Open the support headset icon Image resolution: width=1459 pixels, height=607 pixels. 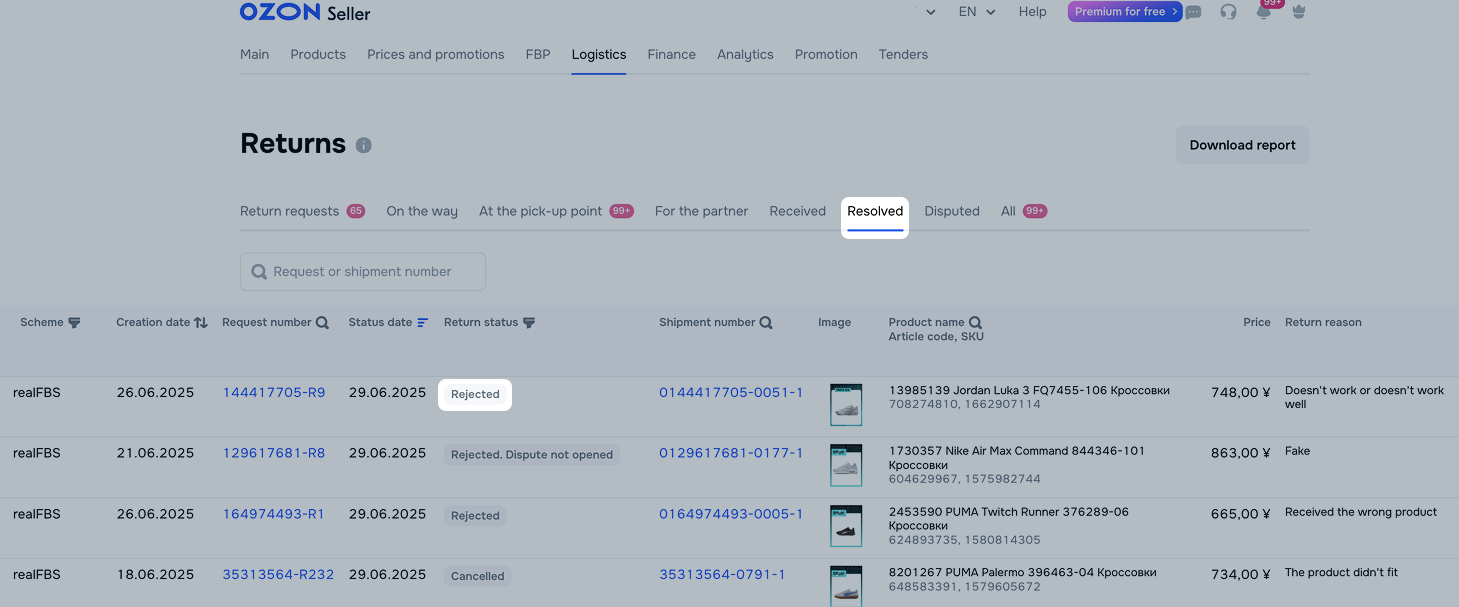pos(1228,12)
